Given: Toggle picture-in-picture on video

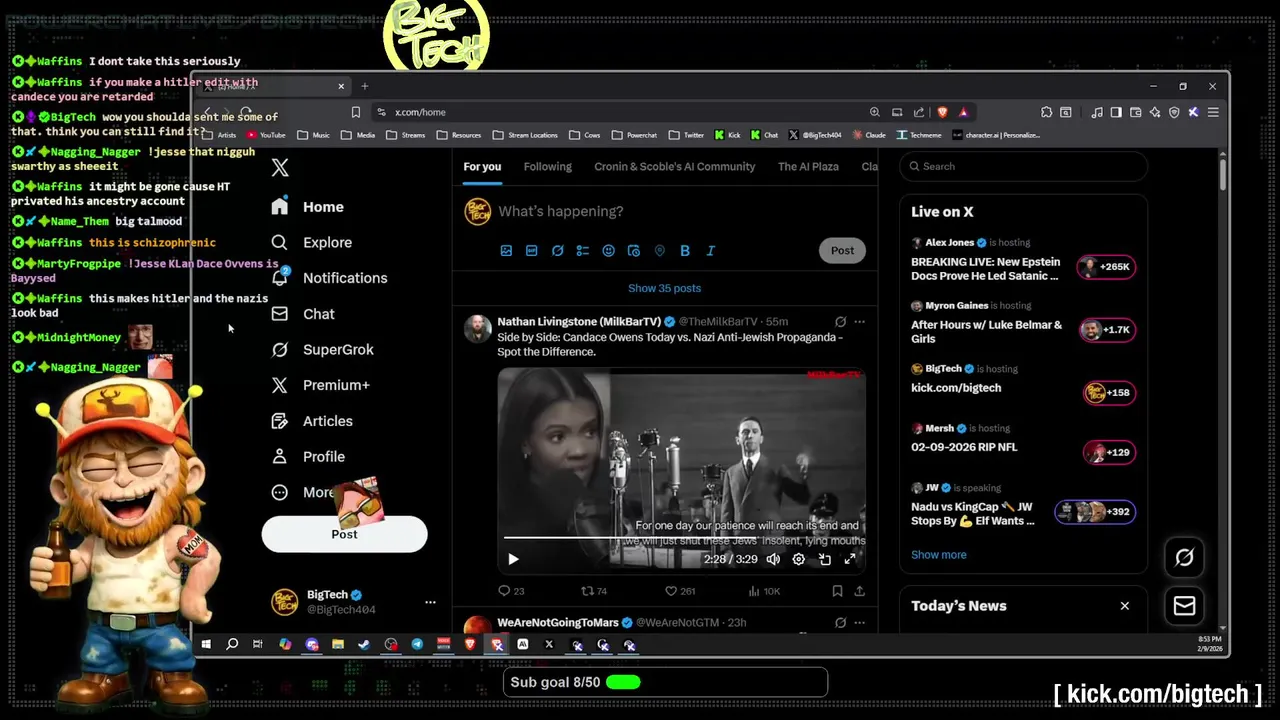Looking at the screenshot, I should [824, 559].
